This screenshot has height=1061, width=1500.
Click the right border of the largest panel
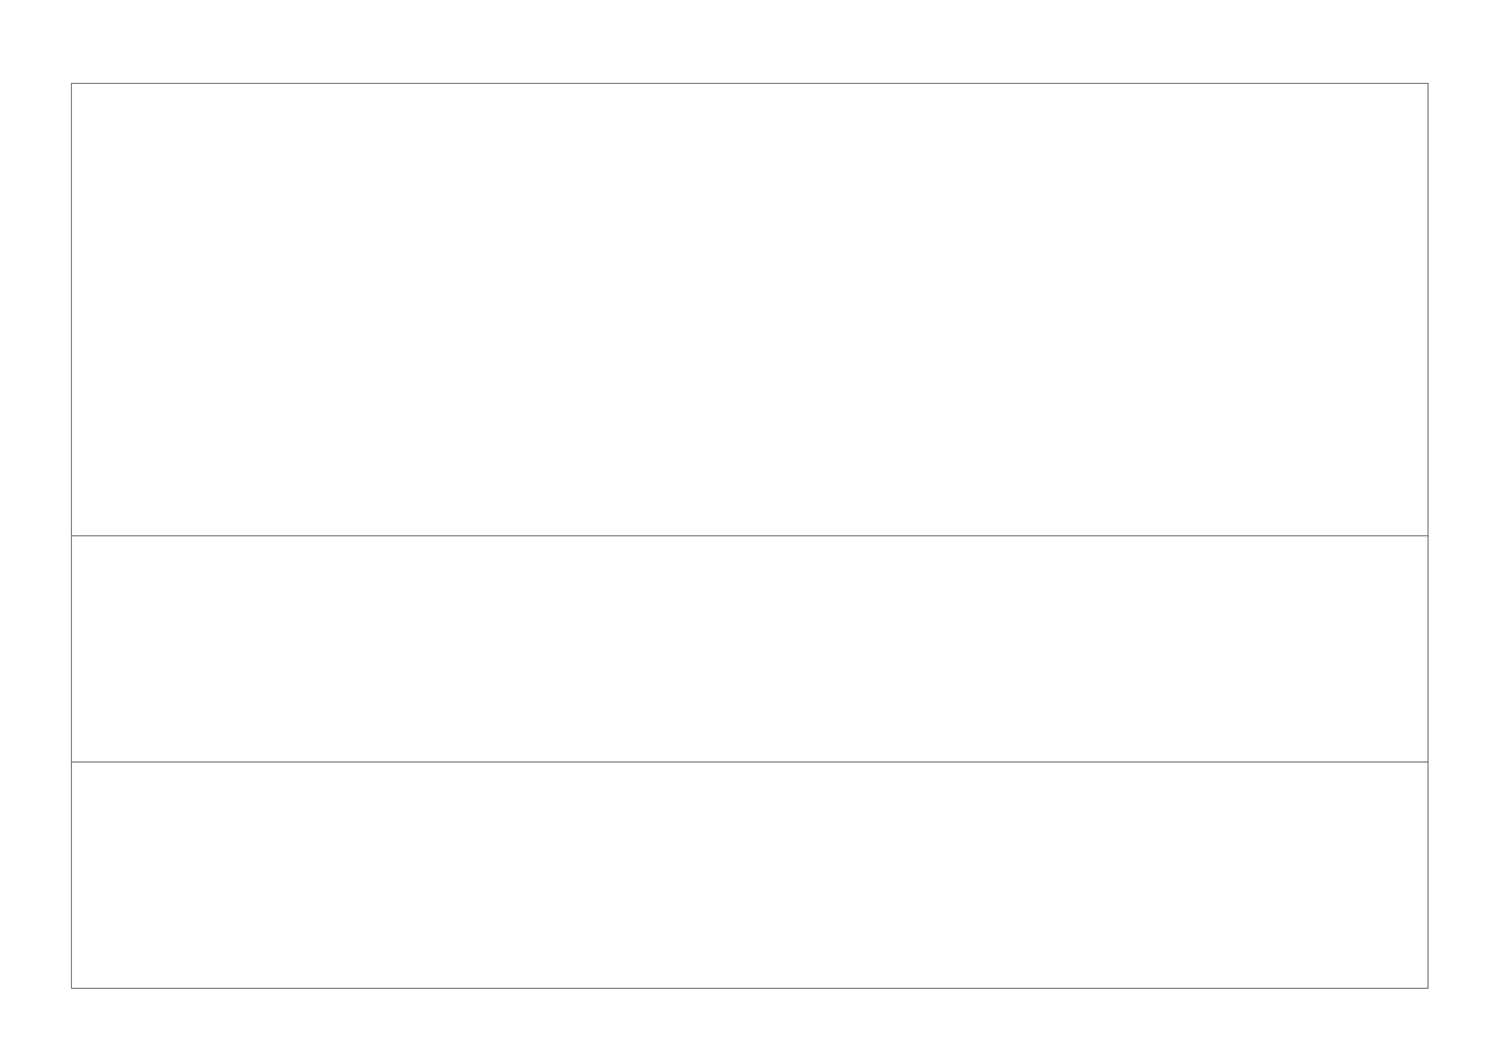coord(1428,309)
